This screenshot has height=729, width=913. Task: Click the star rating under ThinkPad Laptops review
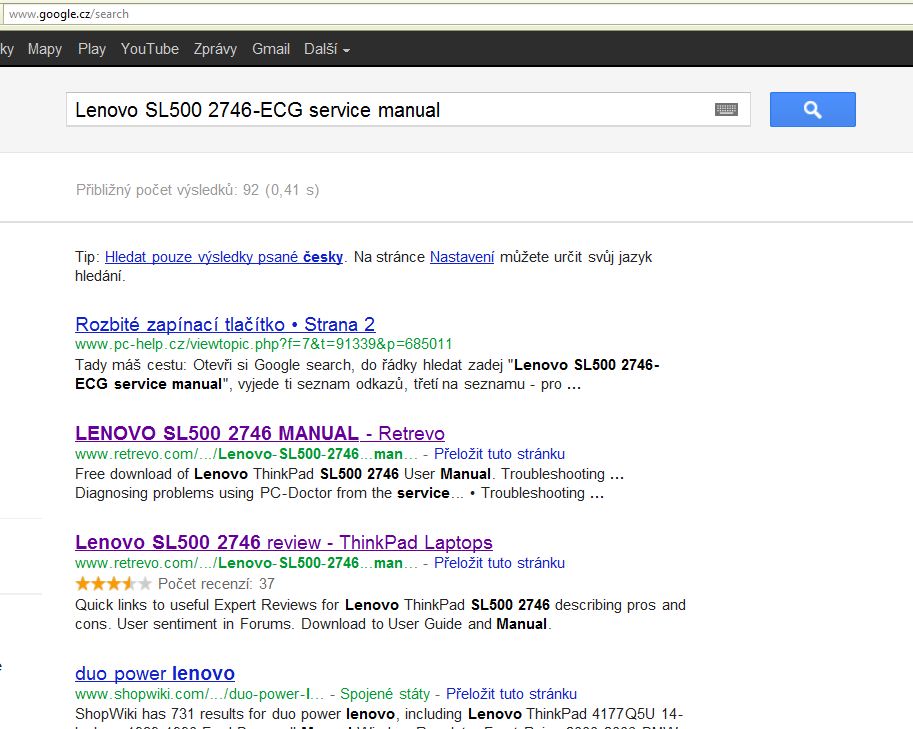tap(114, 583)
